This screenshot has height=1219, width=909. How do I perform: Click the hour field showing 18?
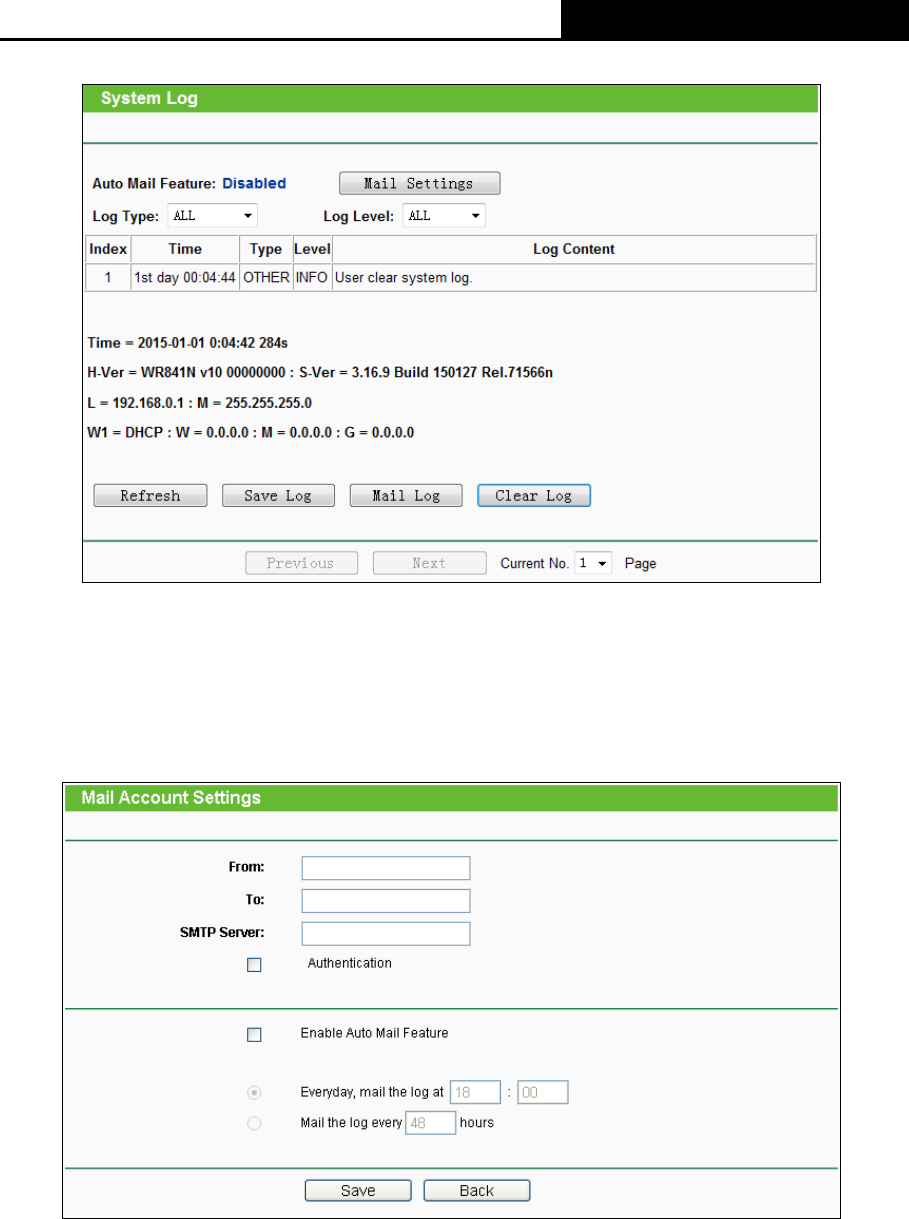[x=476, y=1092]
